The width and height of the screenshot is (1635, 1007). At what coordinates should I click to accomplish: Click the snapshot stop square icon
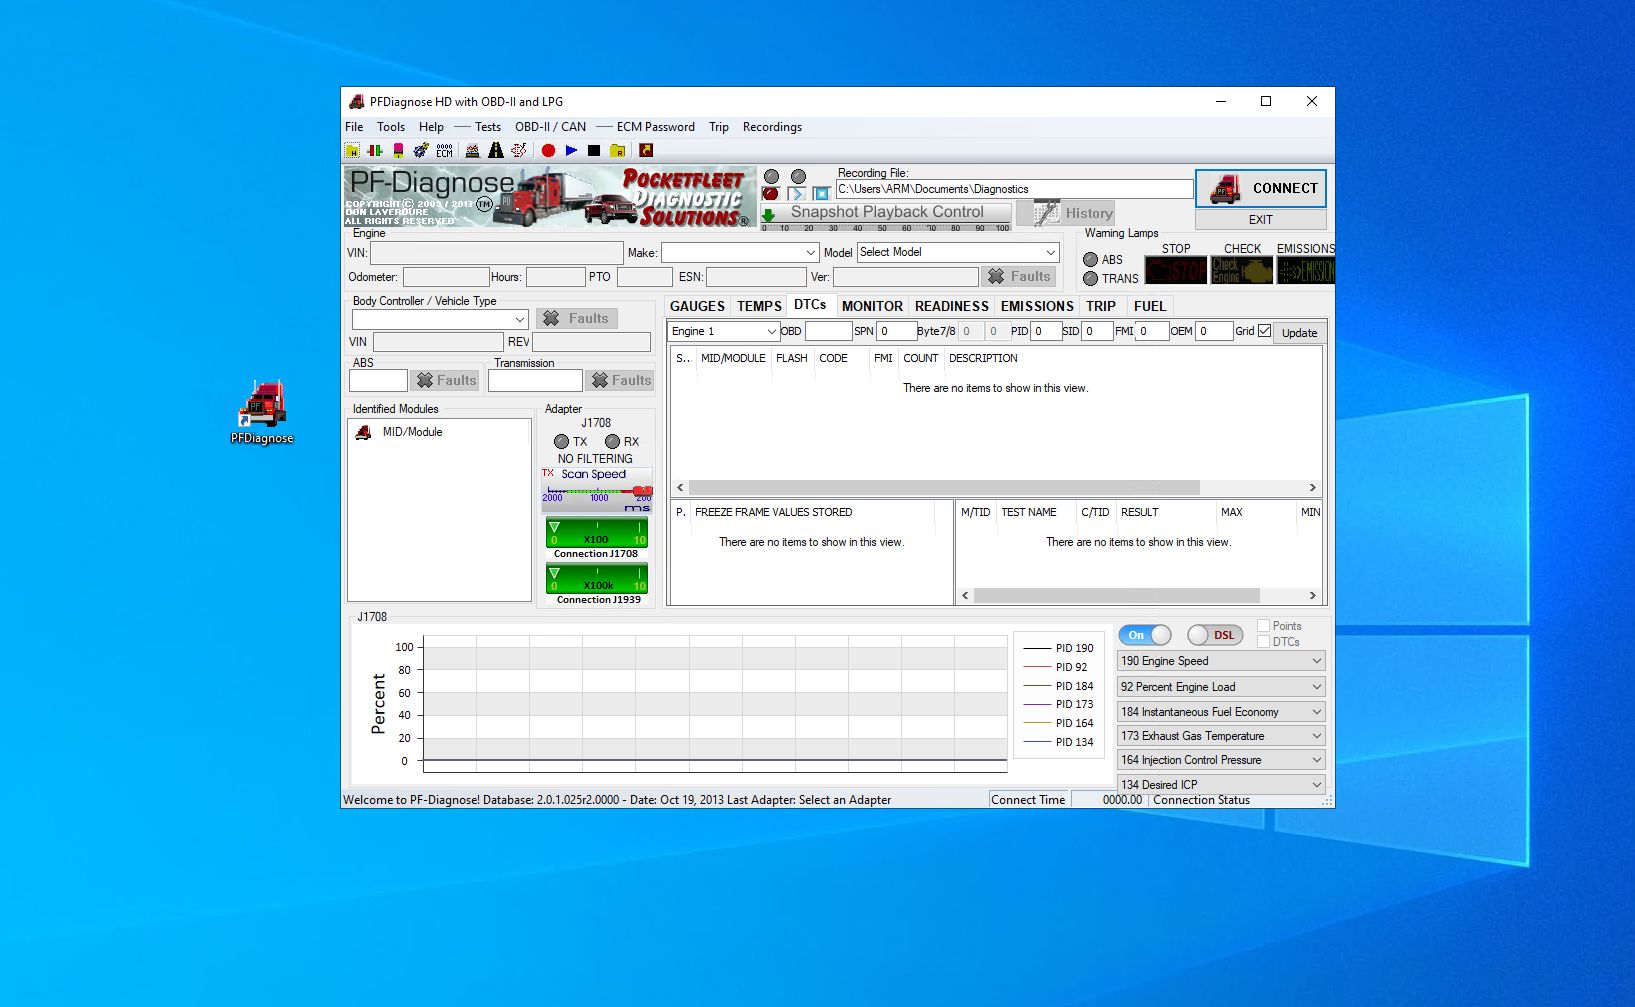pyautogui.click(x=821, y=193)
